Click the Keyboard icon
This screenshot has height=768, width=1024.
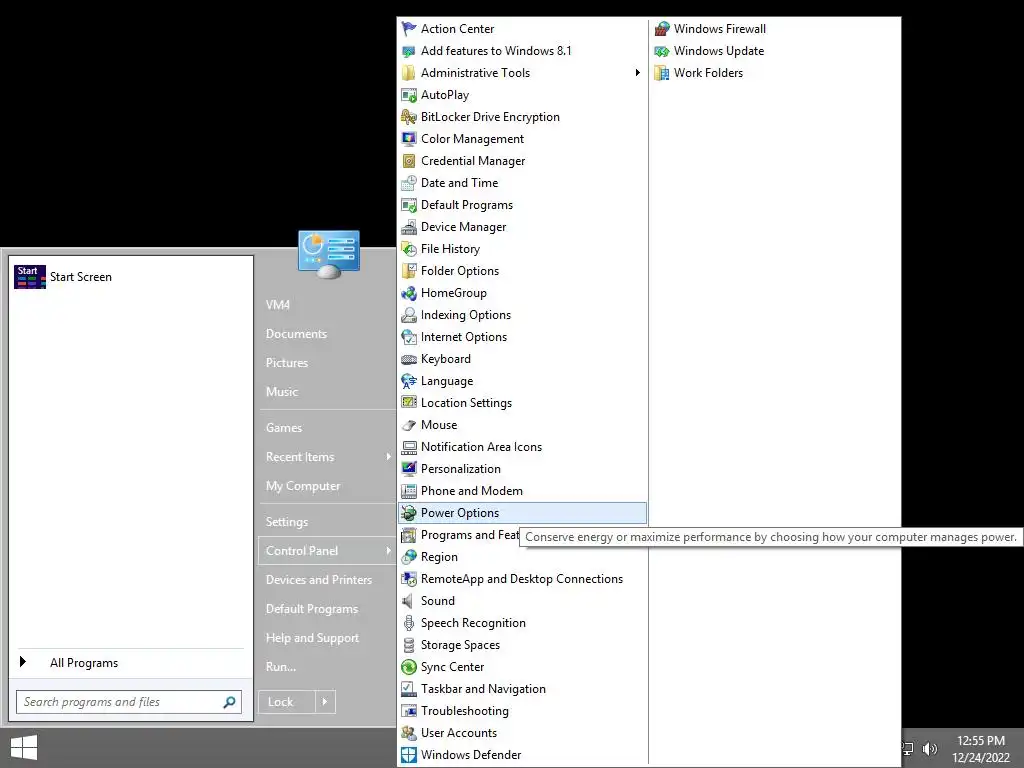(409, 359)
